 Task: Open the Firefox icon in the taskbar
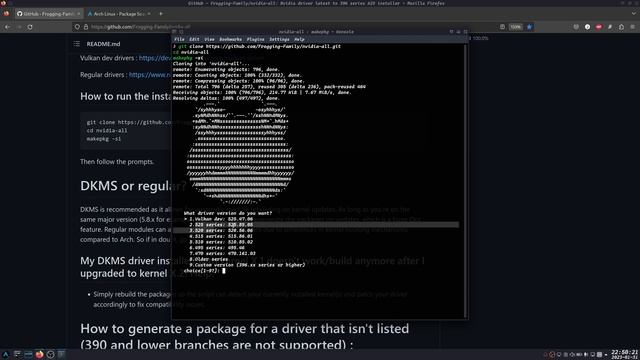coord(39,354)
